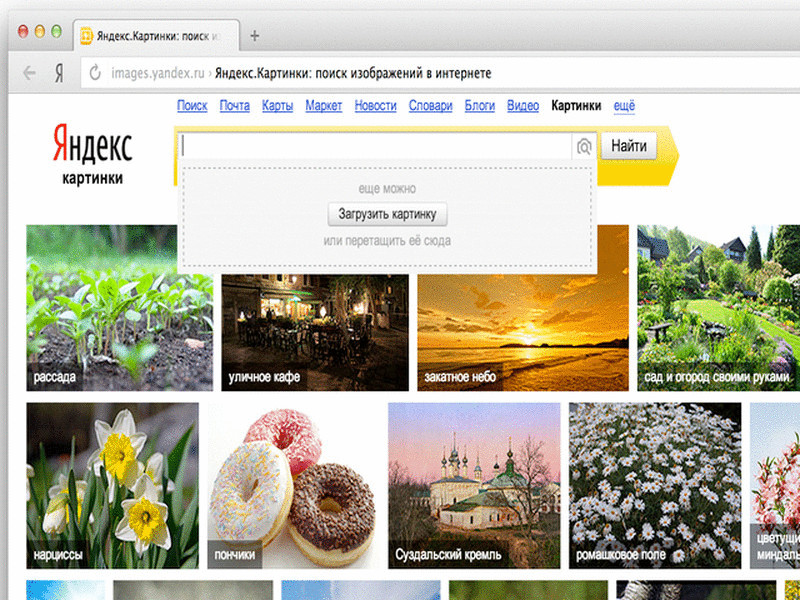
Task: Reload the page with the refresh icon
Action: [x=95, y=73]
